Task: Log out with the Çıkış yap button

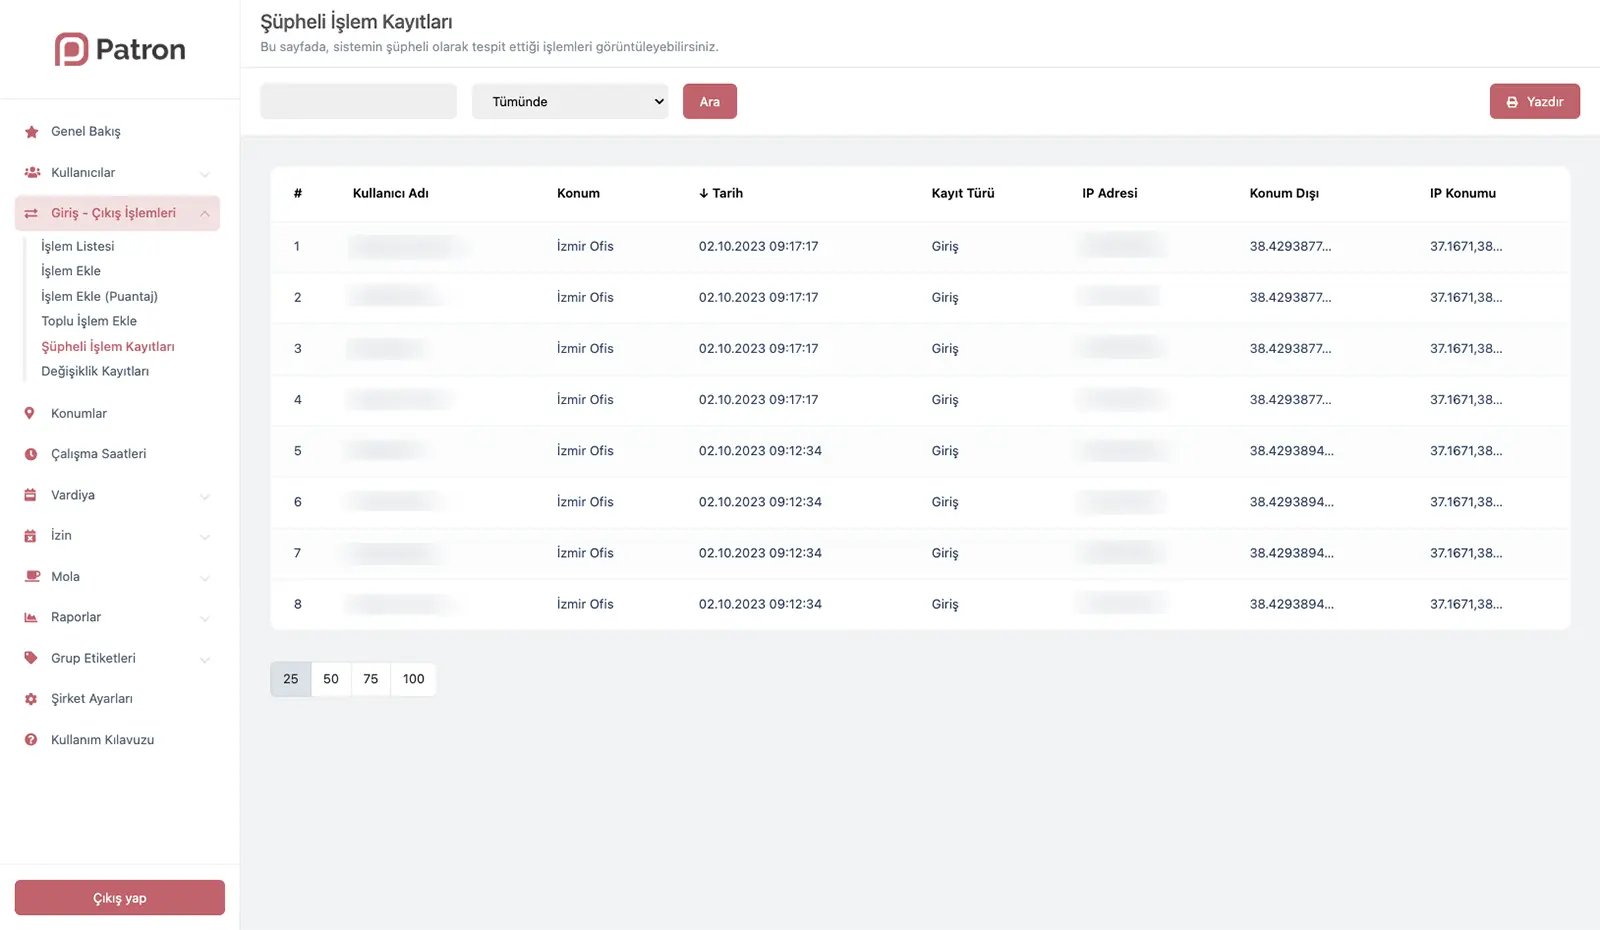Action: (120, 898)
